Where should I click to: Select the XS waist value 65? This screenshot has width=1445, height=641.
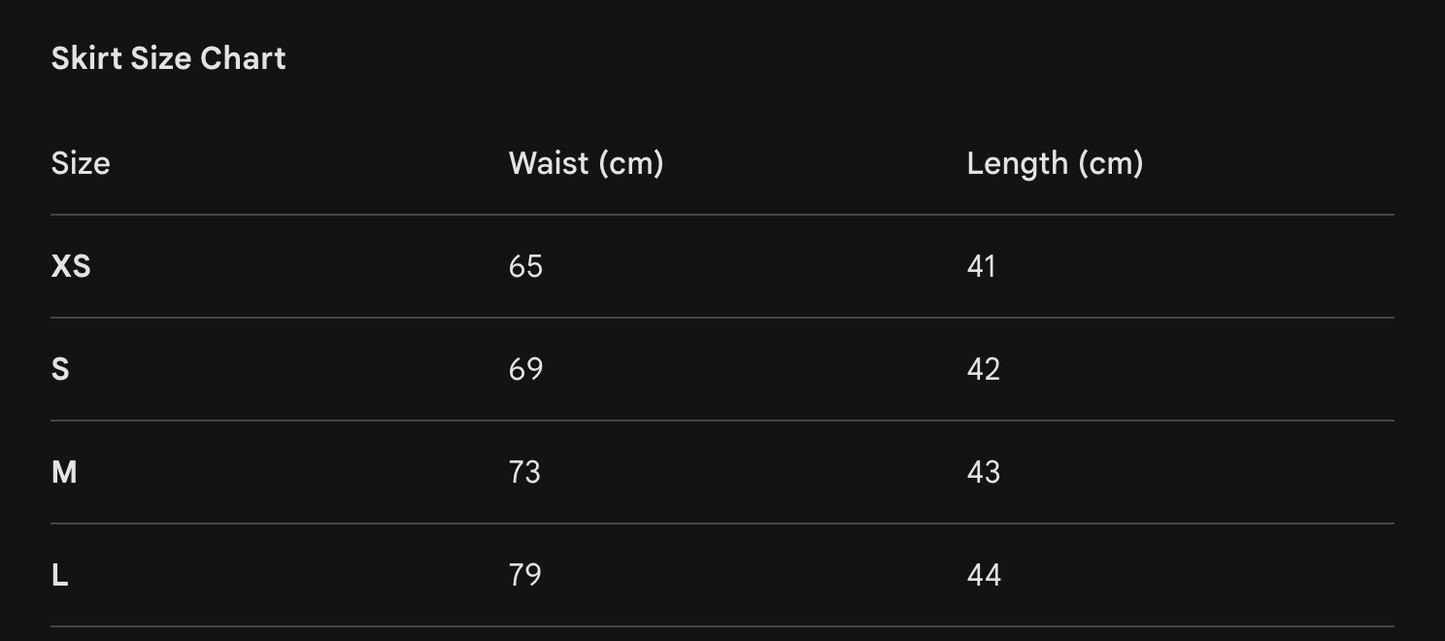pos(526,266)
